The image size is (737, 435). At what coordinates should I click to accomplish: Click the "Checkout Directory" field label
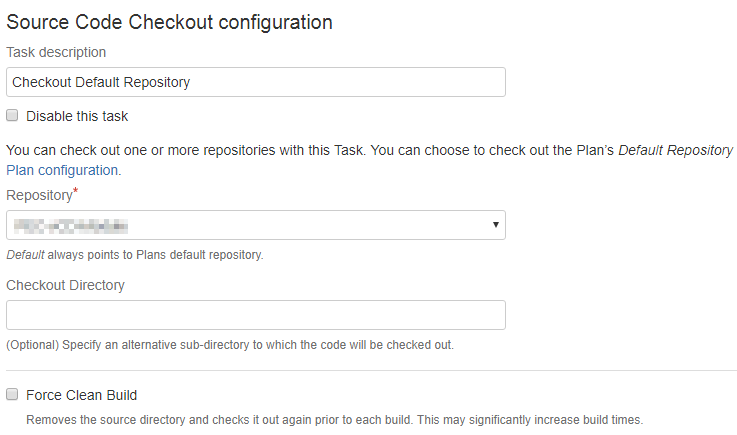pyautogui.click(x=65, y=285)
